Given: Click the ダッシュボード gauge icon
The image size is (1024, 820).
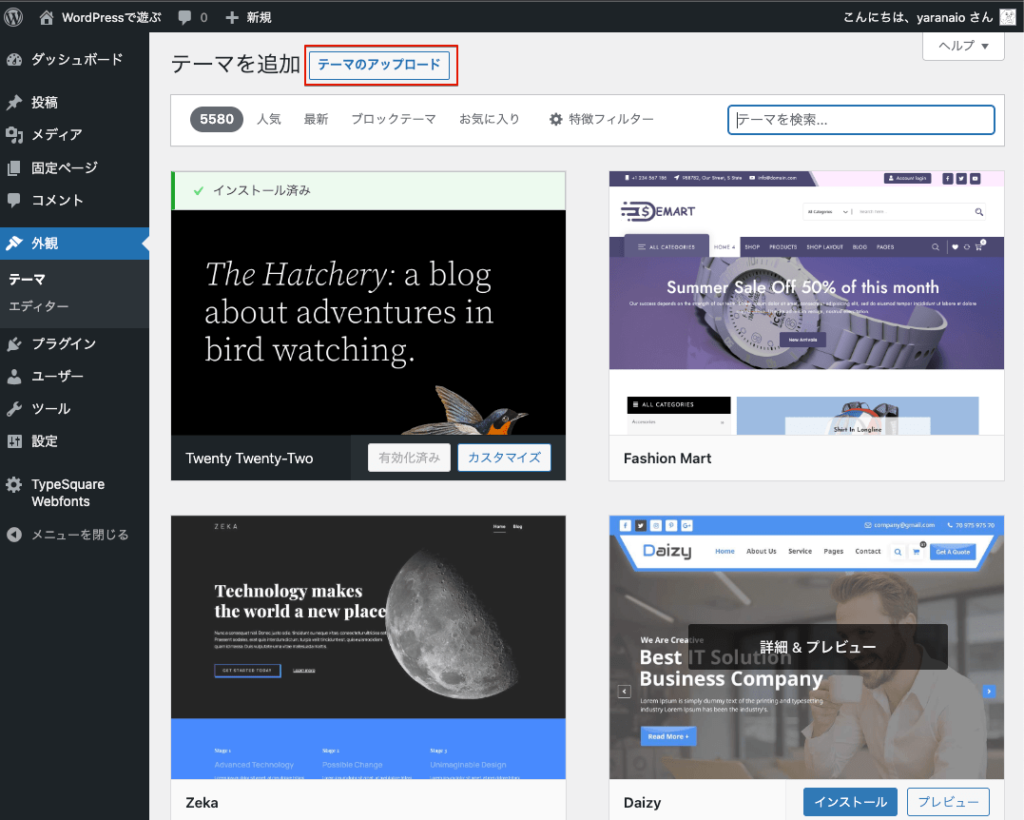Looking at the screenshot, I should (x=14, y=60).
